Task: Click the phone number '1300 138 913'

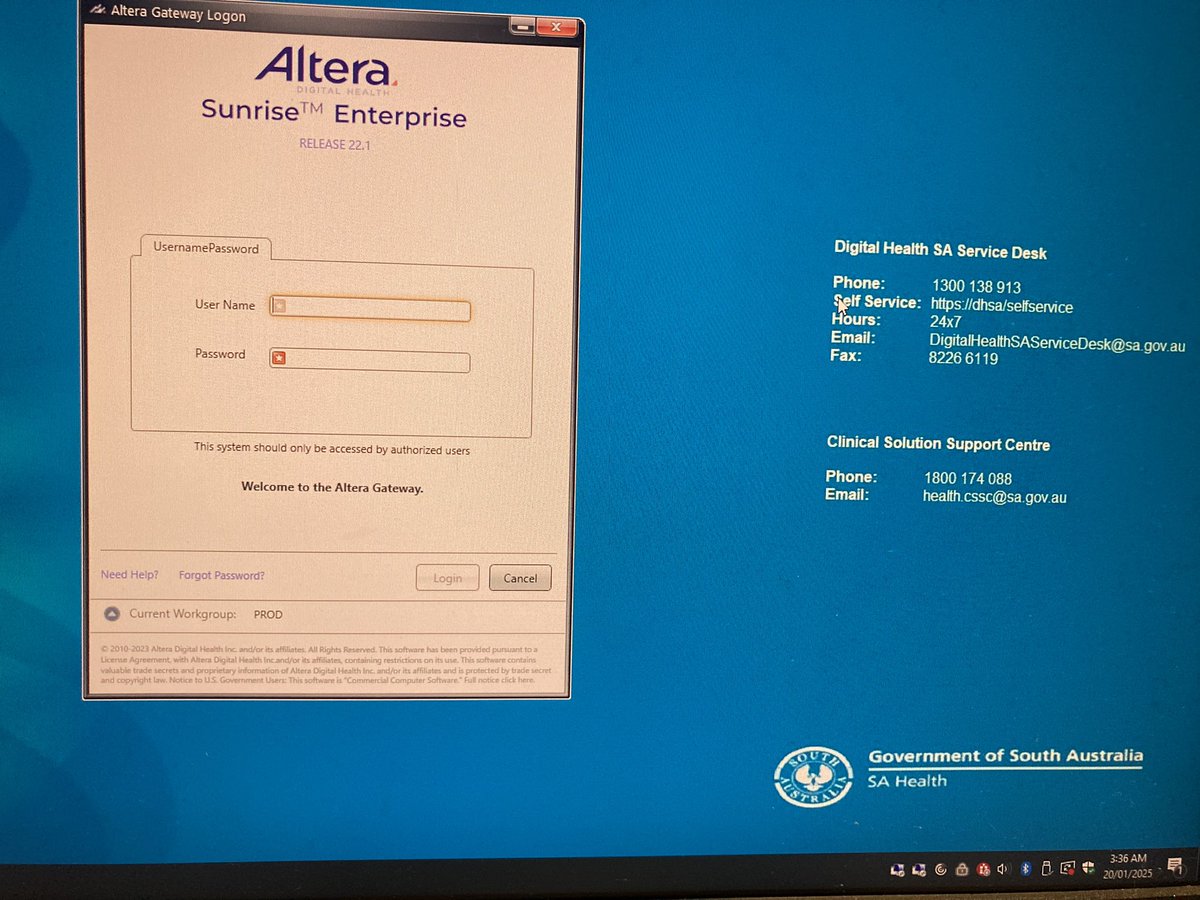Action: tap(976, 287)
